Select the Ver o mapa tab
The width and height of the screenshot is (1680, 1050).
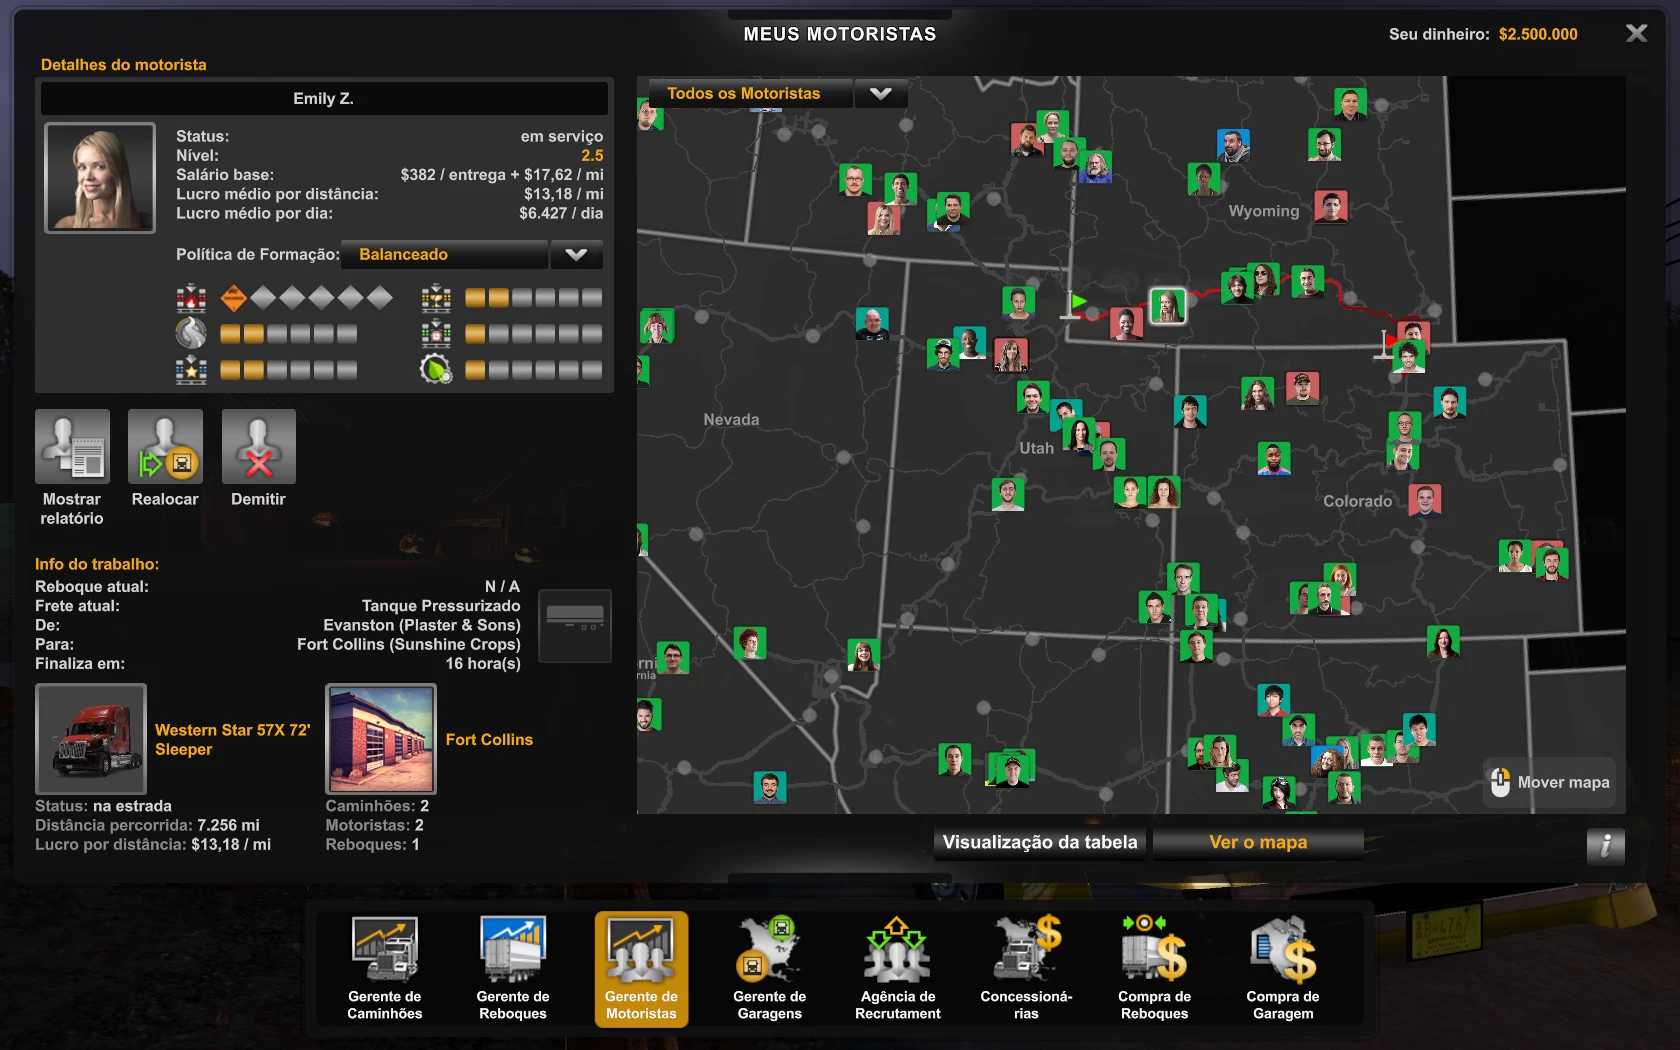(x=1257, y=842)
